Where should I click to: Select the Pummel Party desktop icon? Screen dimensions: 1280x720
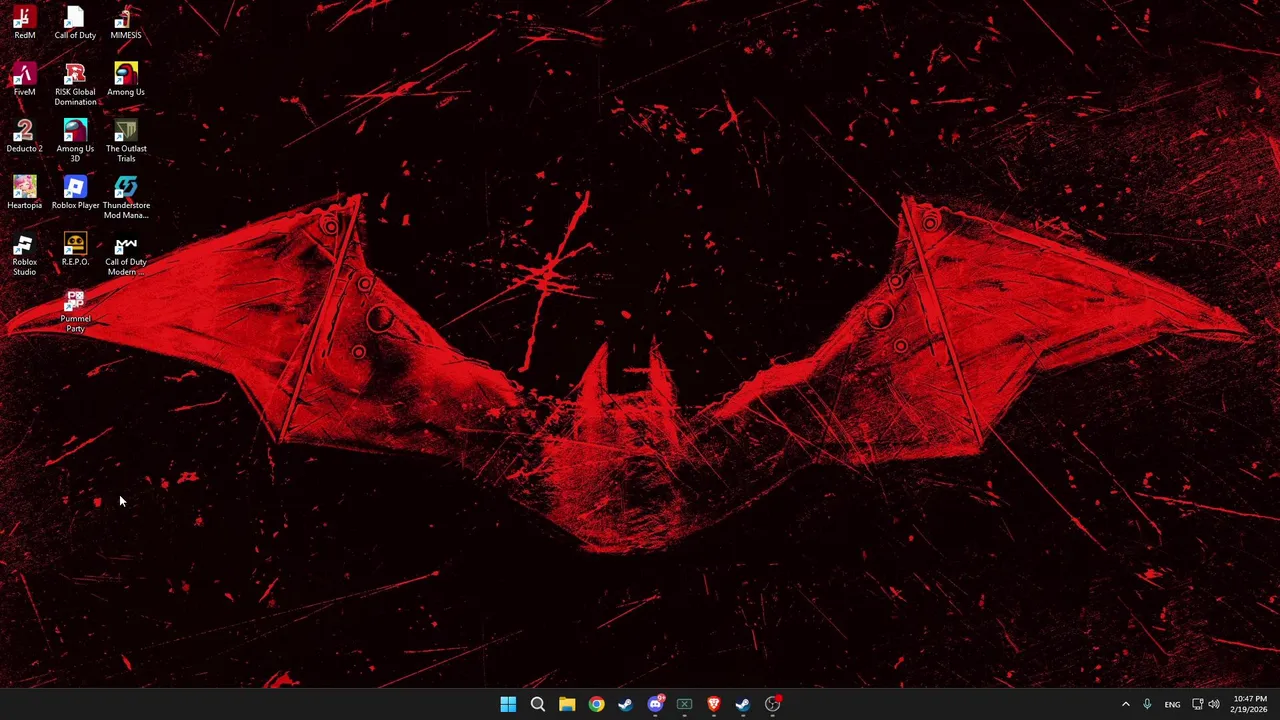(75, 312)
